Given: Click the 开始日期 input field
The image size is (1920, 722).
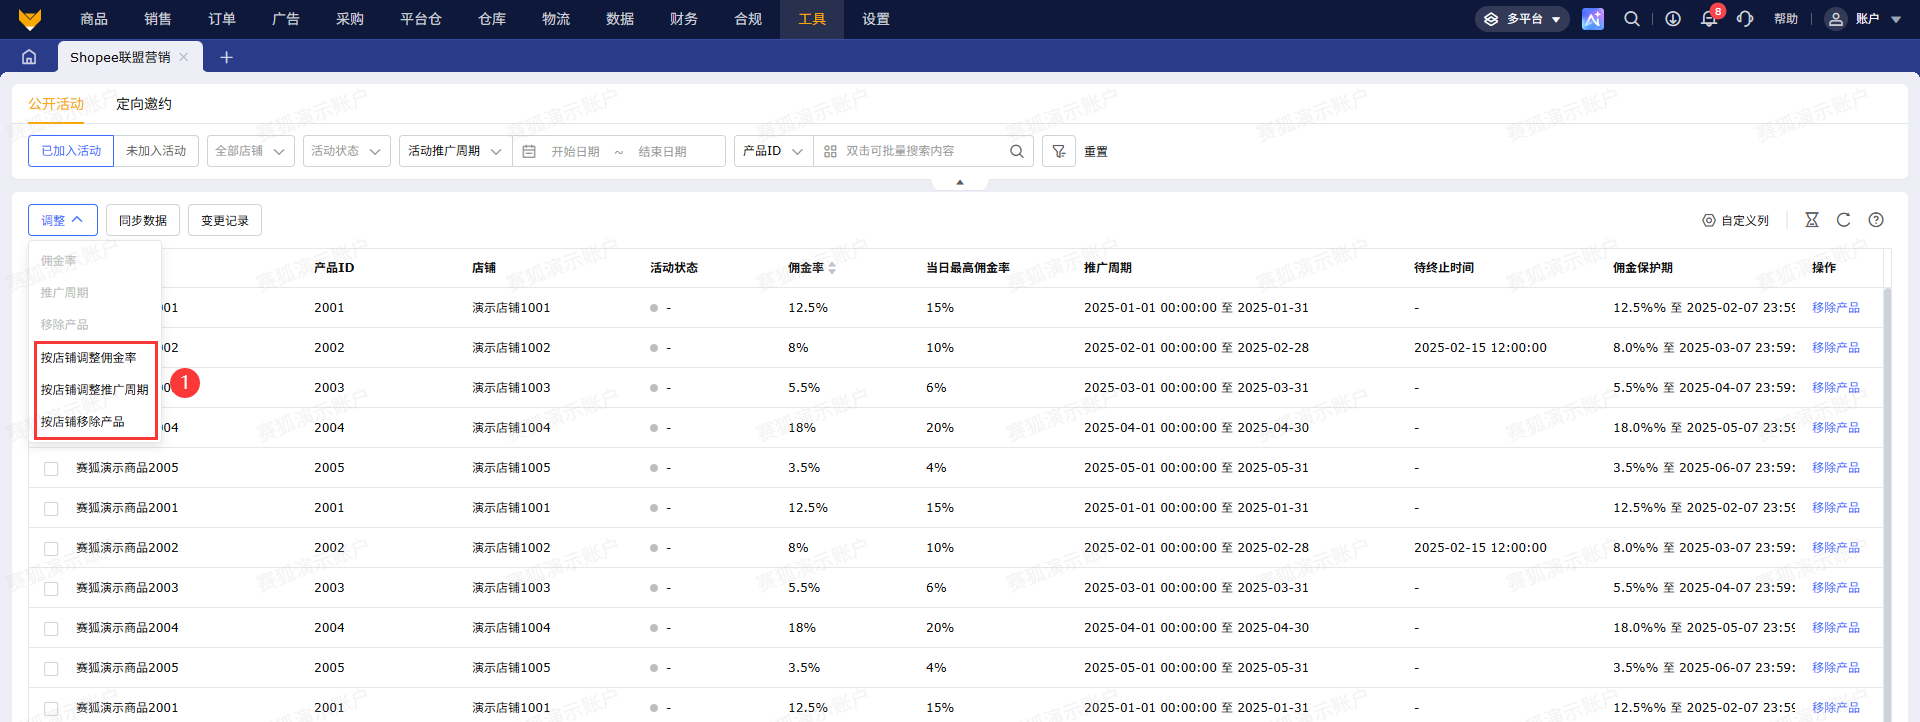Looking at the screenshot, I should [x=576, y=152].
